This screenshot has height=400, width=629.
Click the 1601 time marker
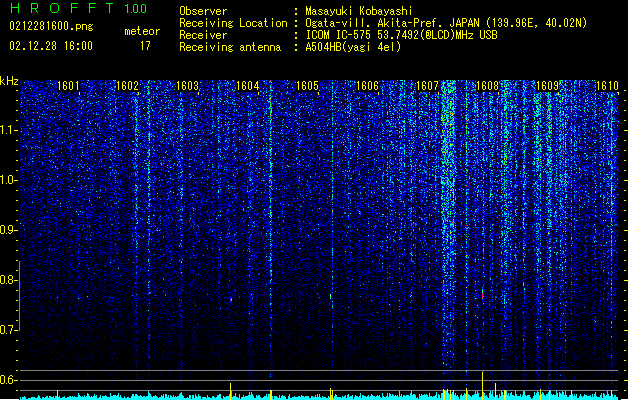click(68, 86)
